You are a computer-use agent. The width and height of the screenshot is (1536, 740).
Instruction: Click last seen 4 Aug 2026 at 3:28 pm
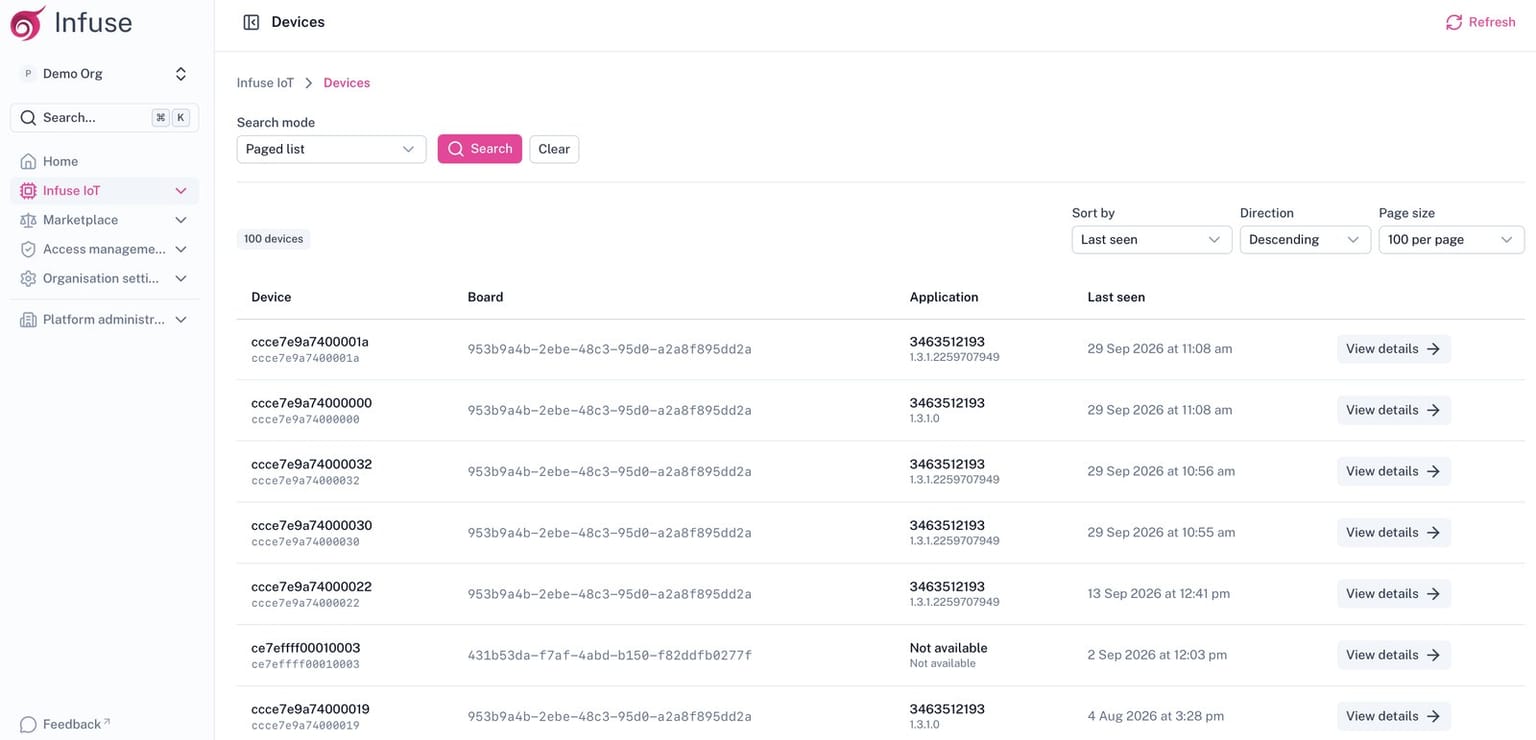[x=1155, y=716]
